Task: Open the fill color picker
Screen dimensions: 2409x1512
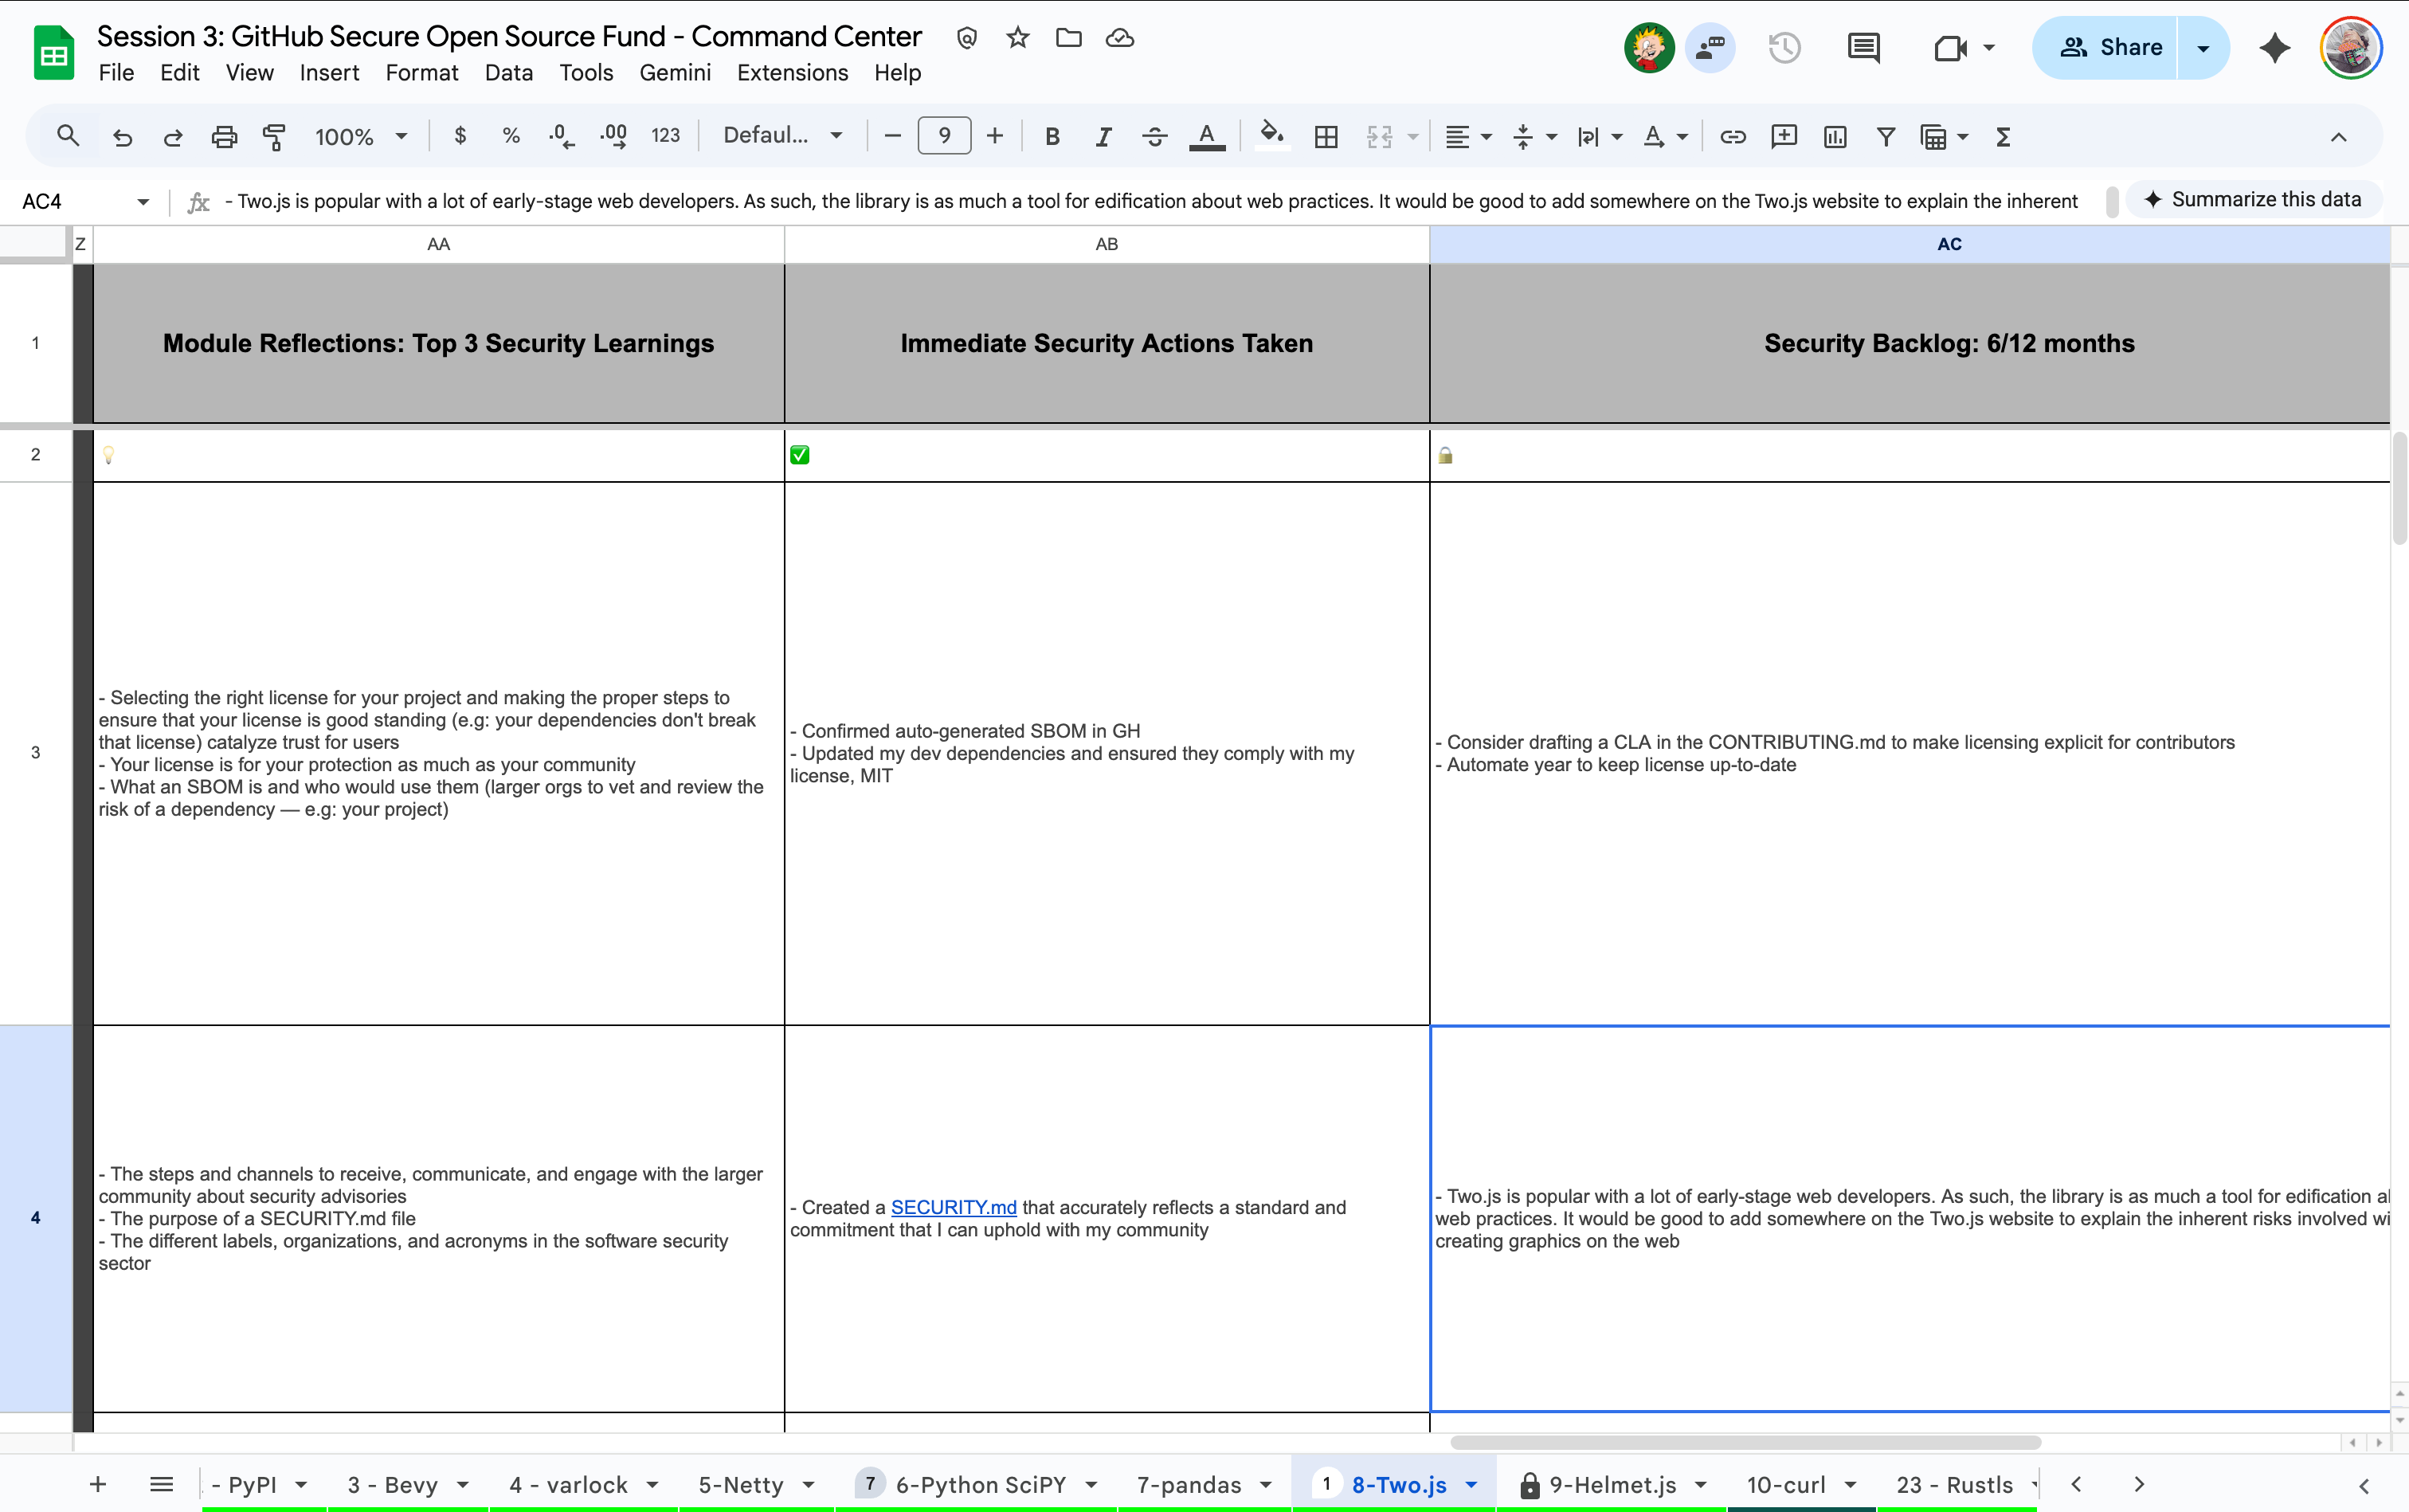Action: (1270, 135)
